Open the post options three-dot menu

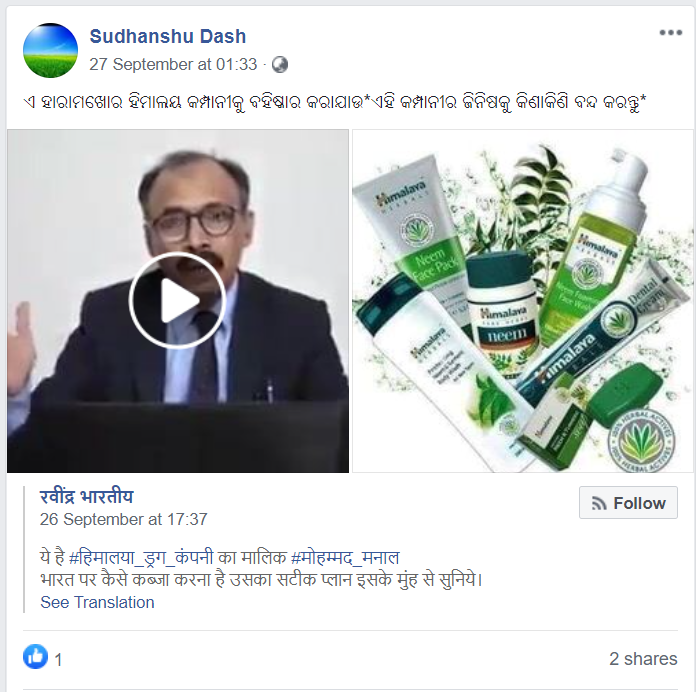pyautogui.click(x=670, y=32)
